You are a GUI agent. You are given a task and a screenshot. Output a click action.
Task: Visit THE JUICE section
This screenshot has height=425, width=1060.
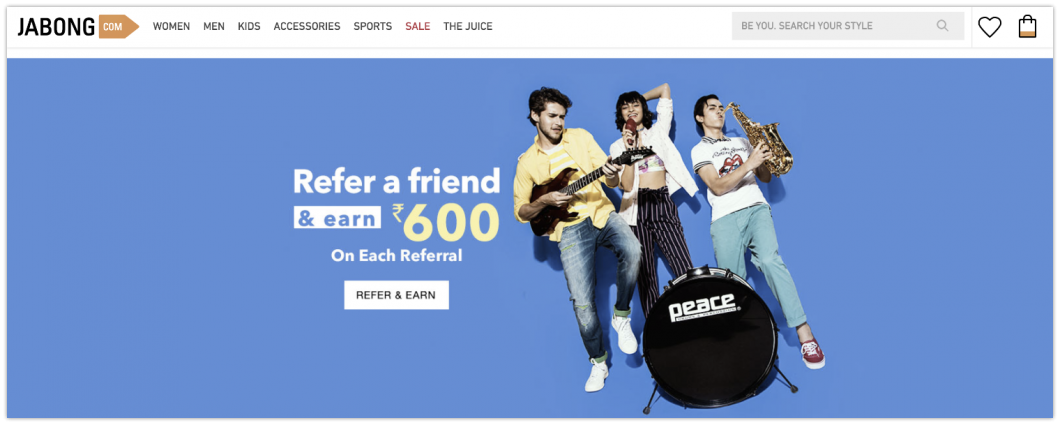click(468, 26)
